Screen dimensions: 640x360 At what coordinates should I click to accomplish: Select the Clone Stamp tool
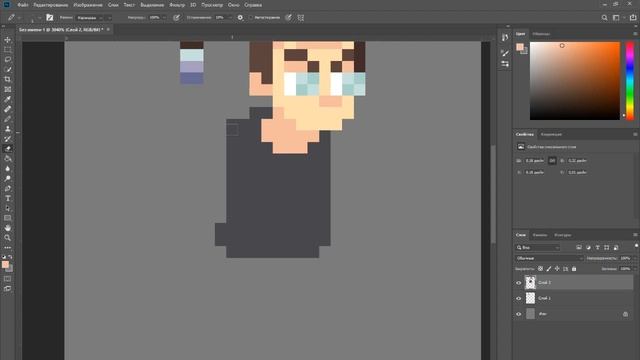click(8, 129)
